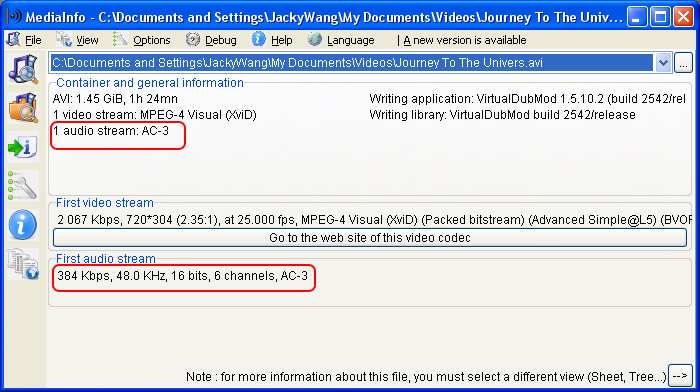700x392 pixels.
Task: Click the 'Writing application: VirtualDubMod' line
Action: 527,99
